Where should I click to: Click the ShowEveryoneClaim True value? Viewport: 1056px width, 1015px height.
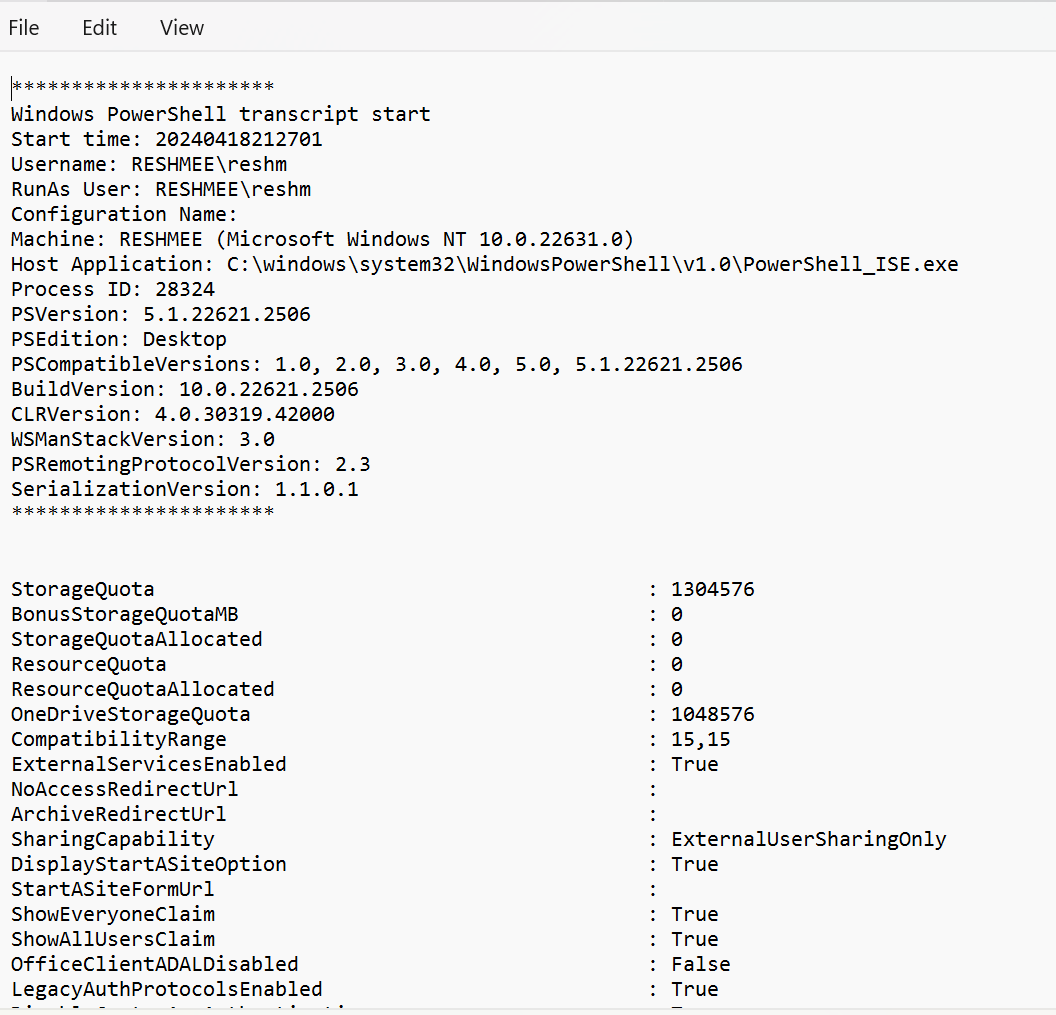694,914
